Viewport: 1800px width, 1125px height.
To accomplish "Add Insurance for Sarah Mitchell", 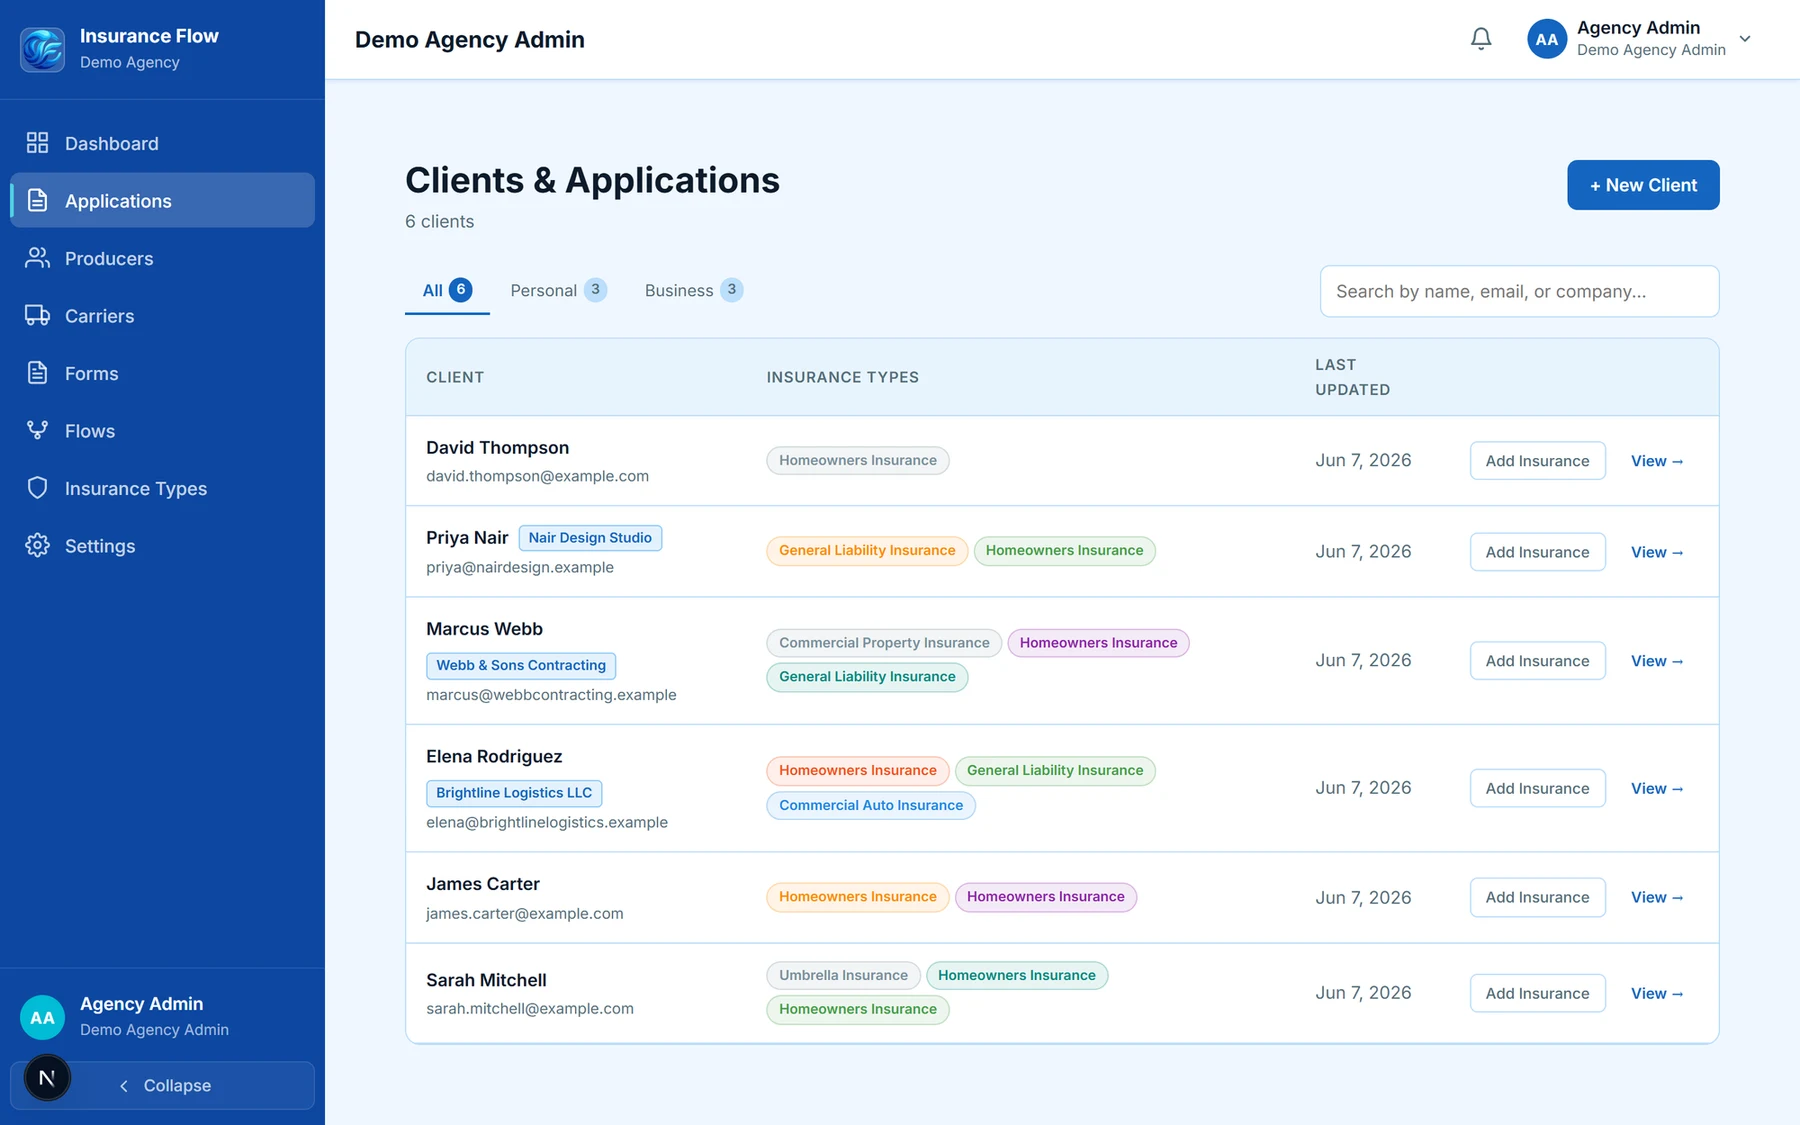I will pyautogui.click(x=1537, y=993).
